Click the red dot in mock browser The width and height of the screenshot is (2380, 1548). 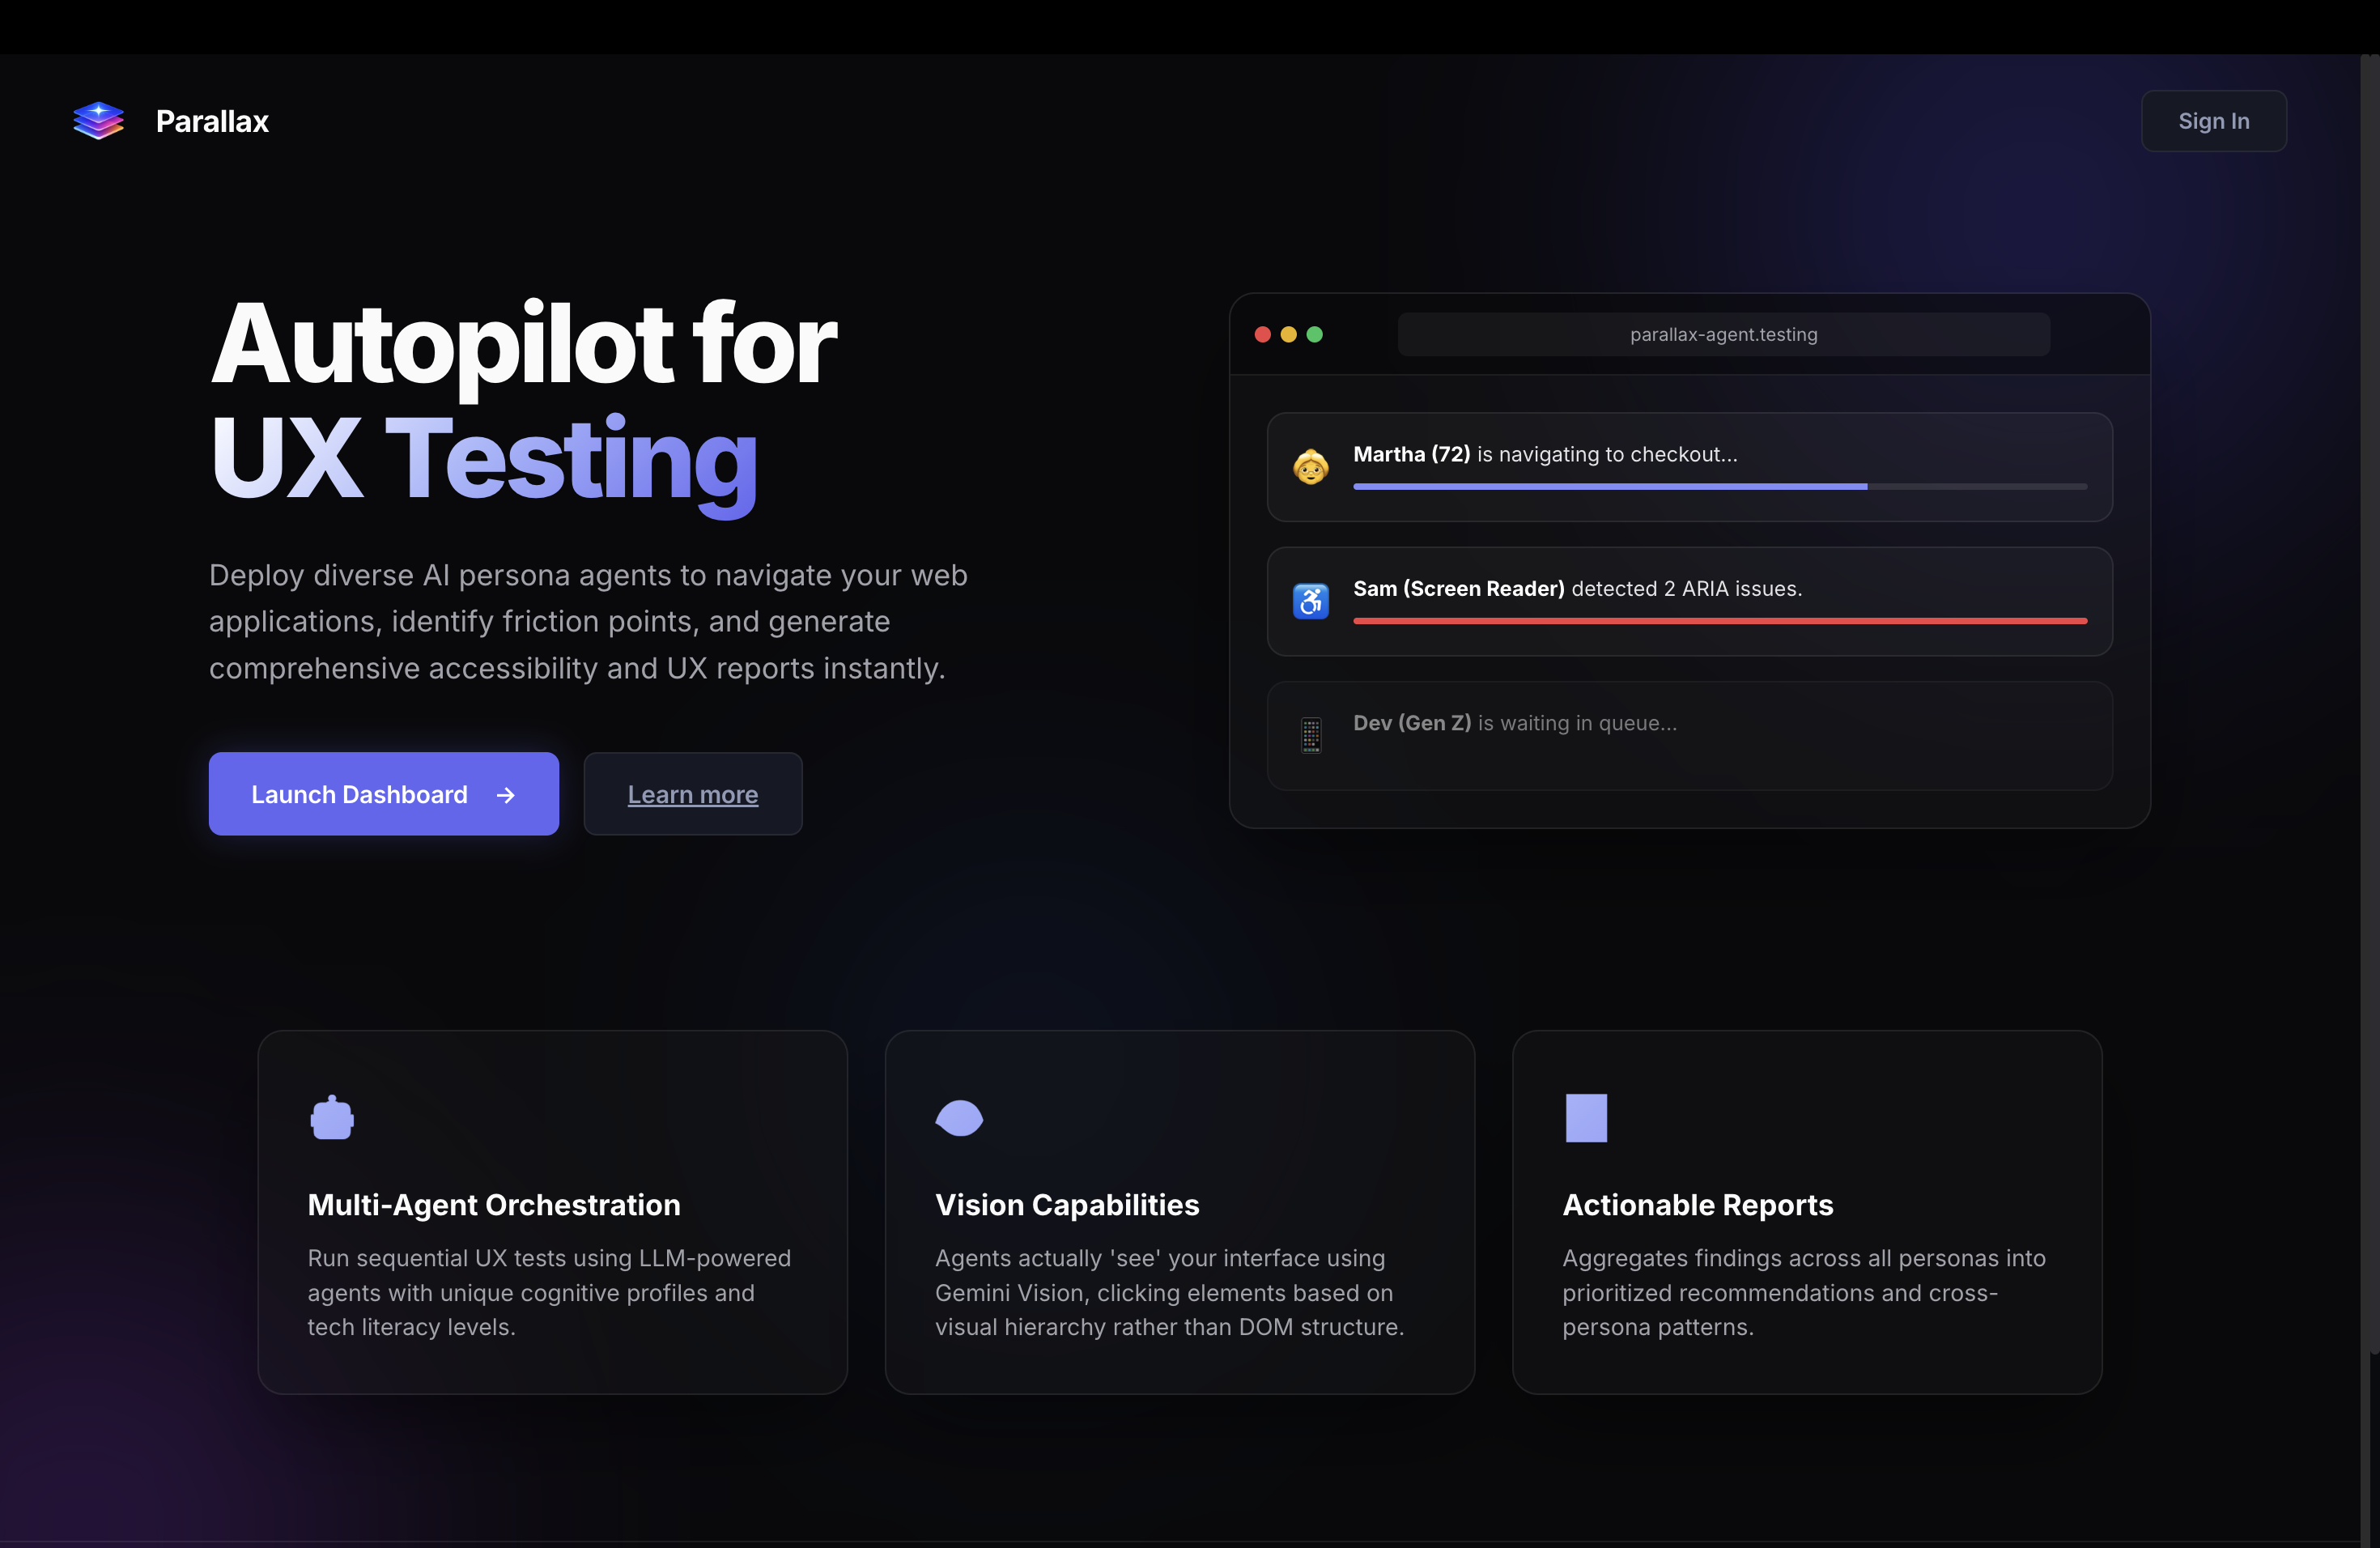coord(1263,334)
